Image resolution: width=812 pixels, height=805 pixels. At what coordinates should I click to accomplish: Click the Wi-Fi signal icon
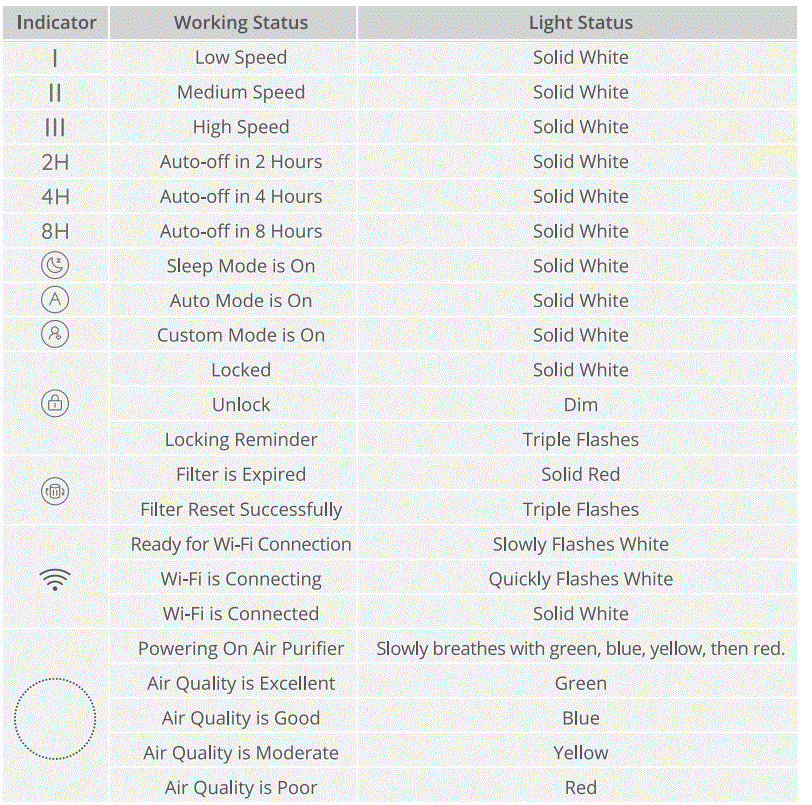[x=55, y=579]
